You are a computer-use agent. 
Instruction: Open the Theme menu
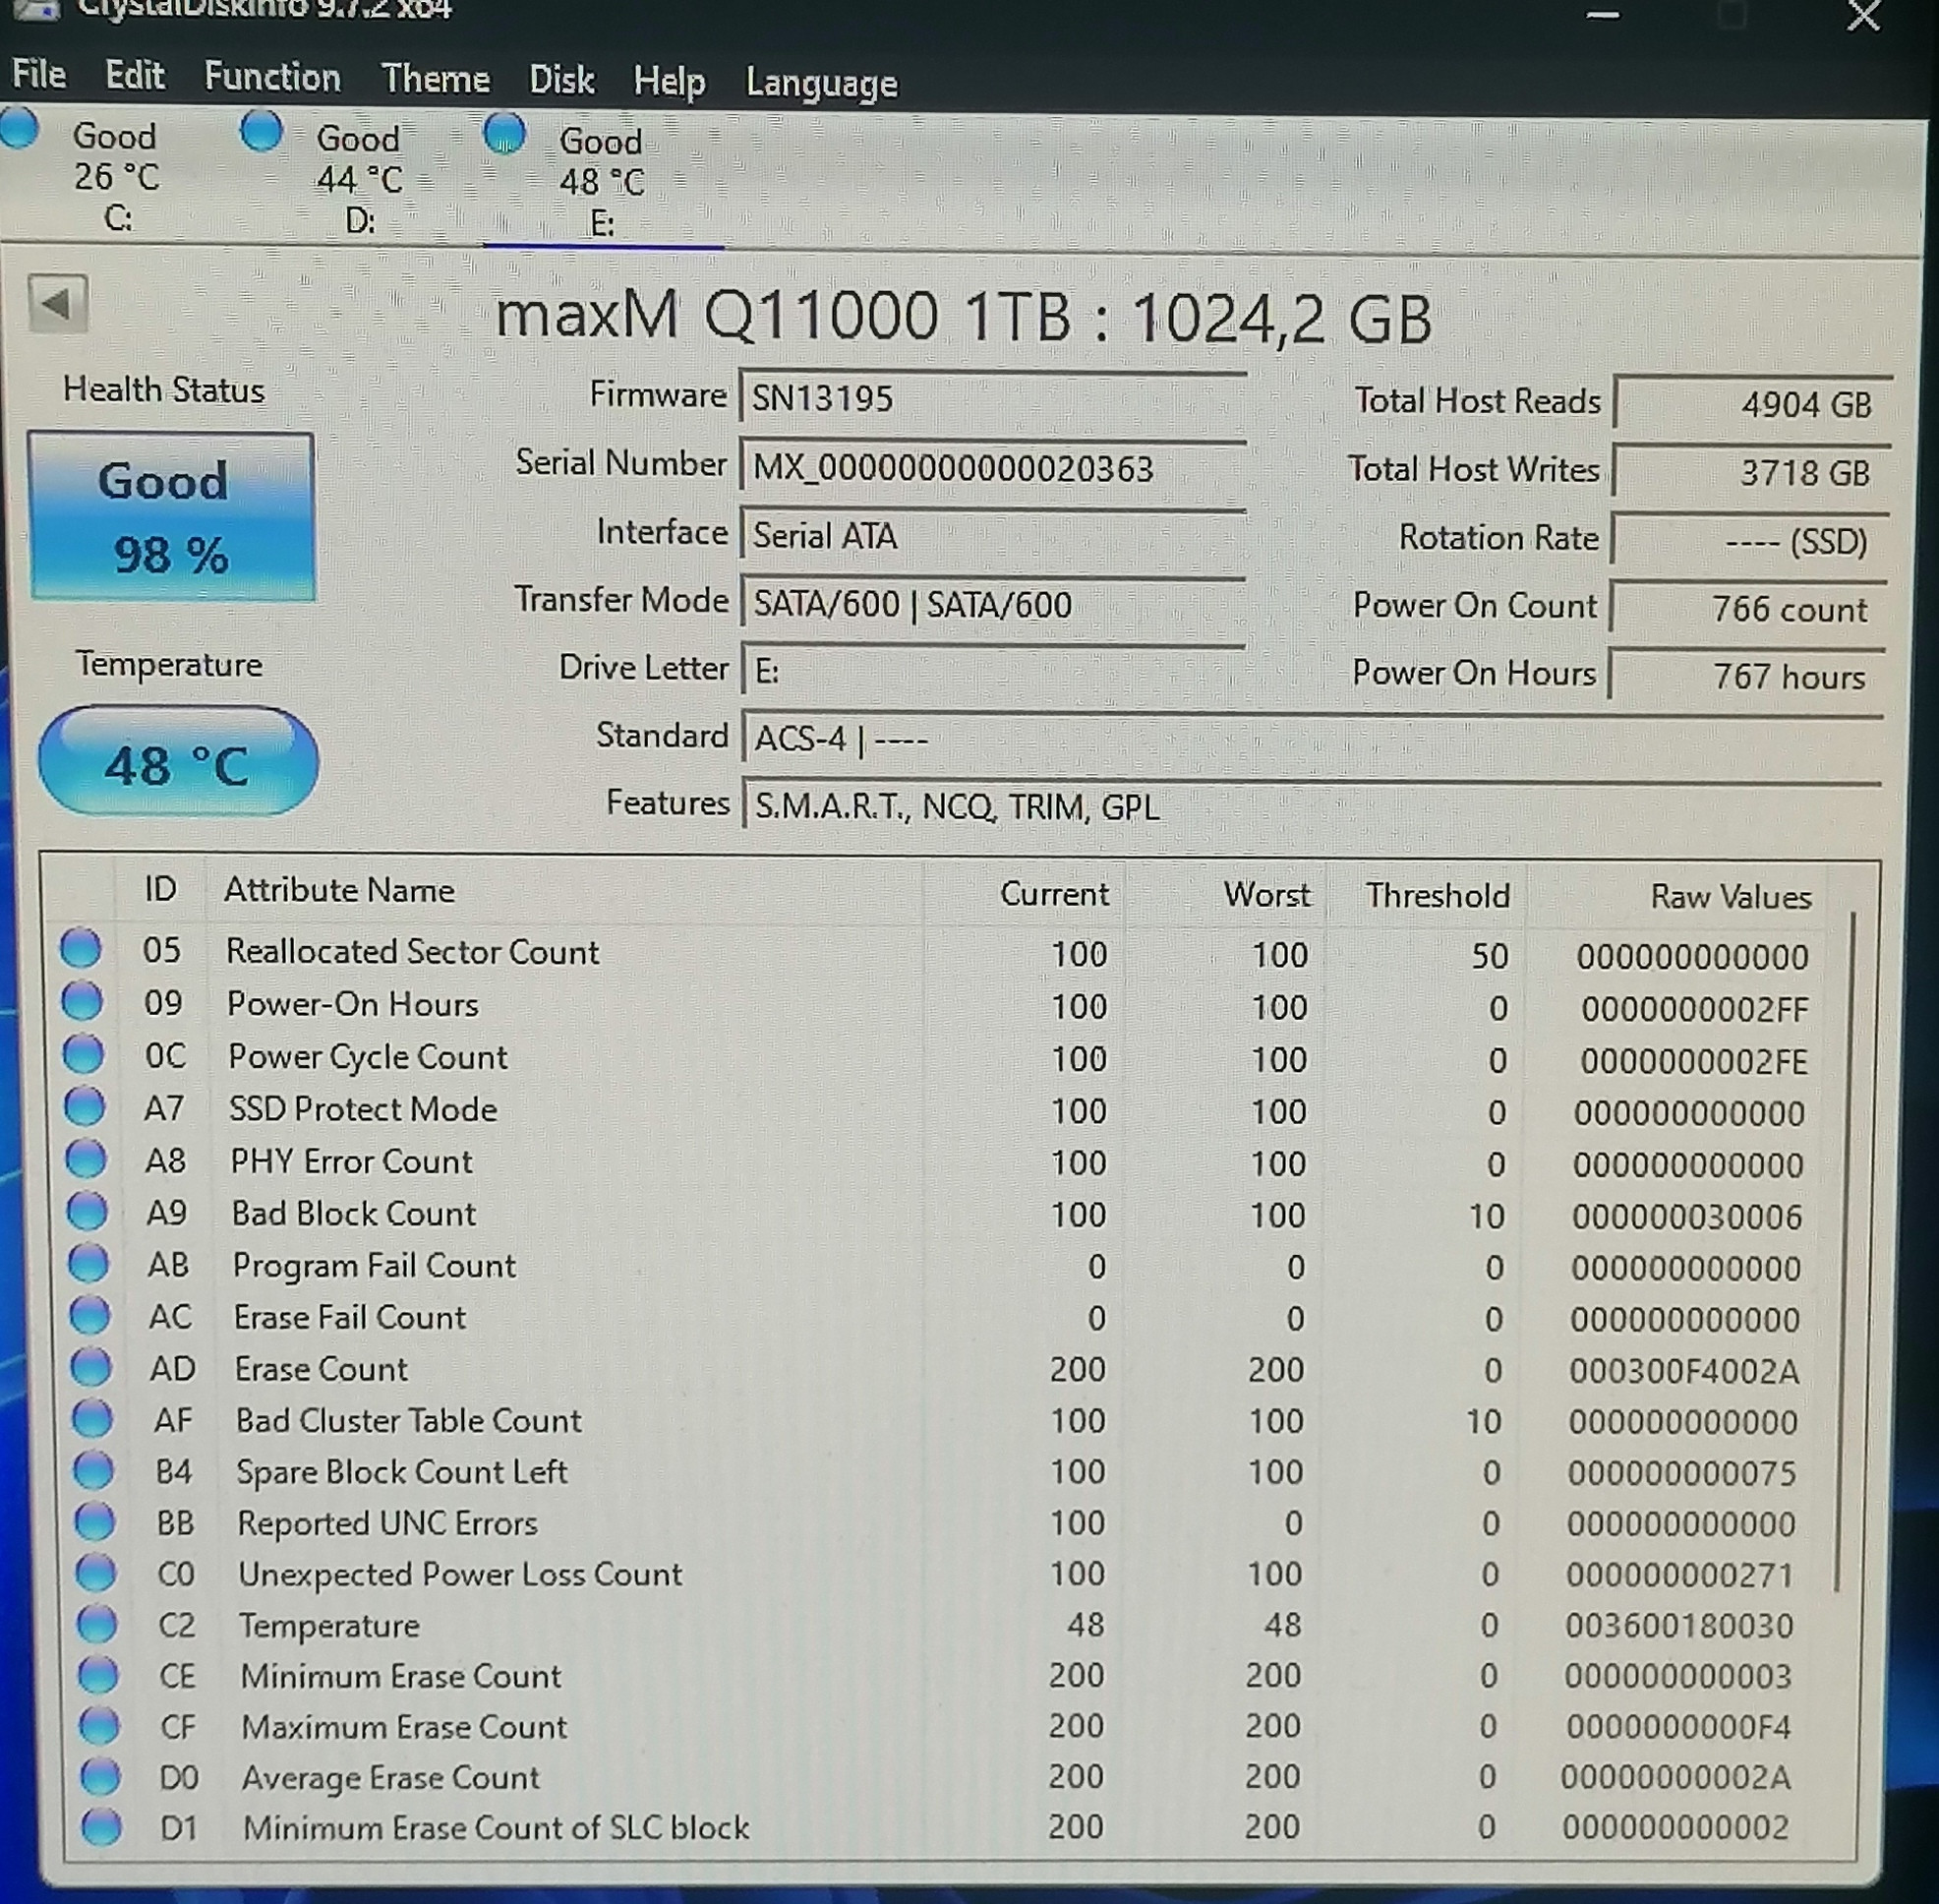click(435, 78)
